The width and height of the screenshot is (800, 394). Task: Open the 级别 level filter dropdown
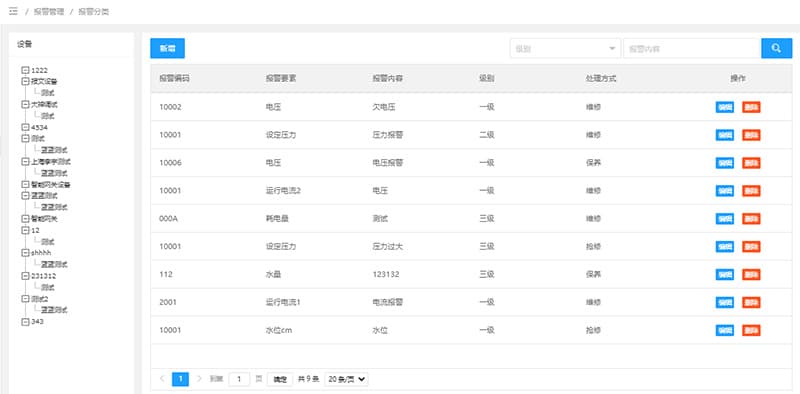point(565,48)
